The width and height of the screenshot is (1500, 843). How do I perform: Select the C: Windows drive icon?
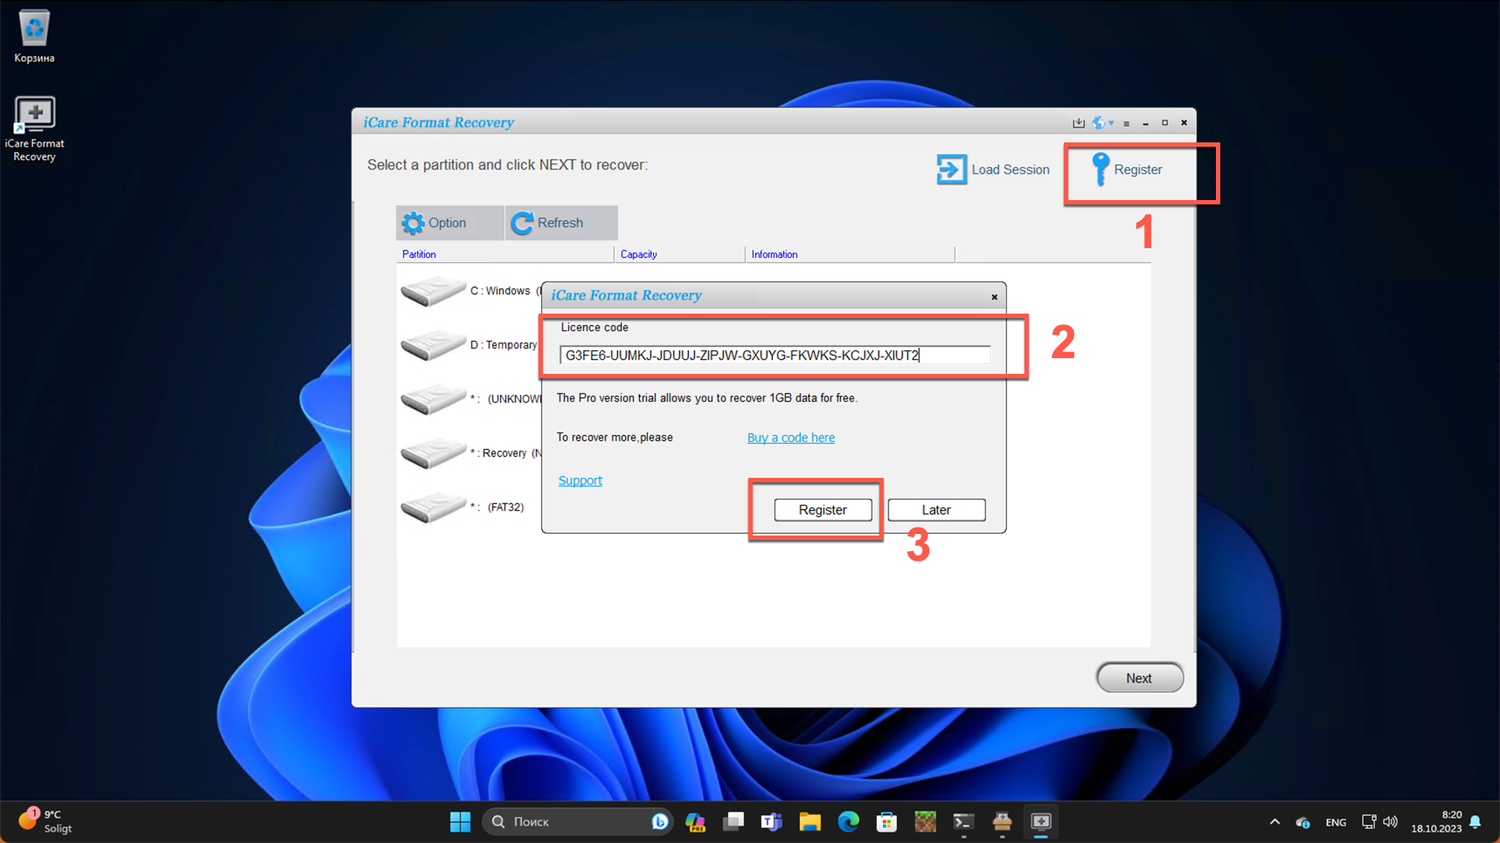[x=433, y=291]
